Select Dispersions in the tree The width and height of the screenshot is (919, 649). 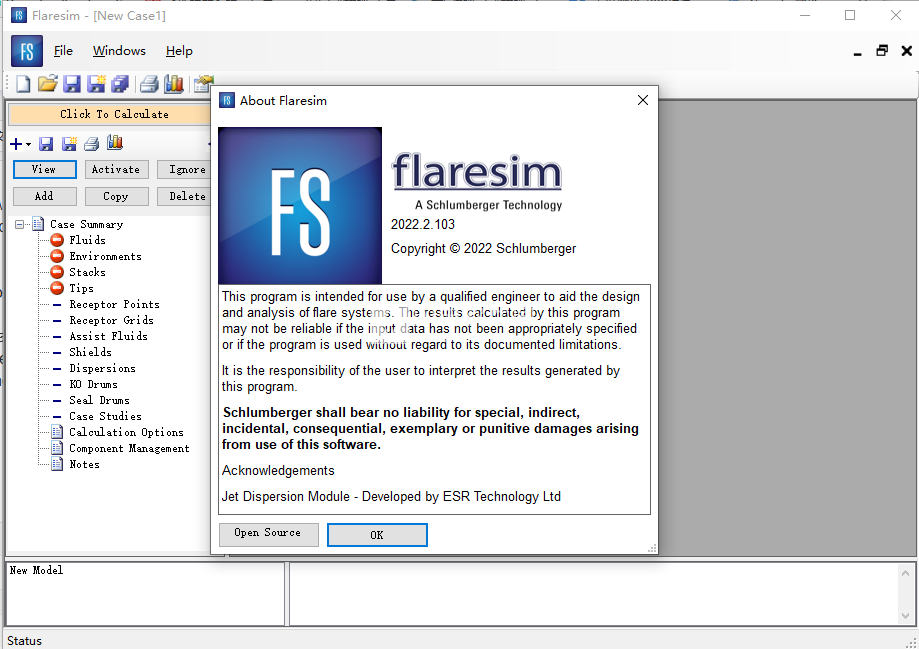click(103, 368)
